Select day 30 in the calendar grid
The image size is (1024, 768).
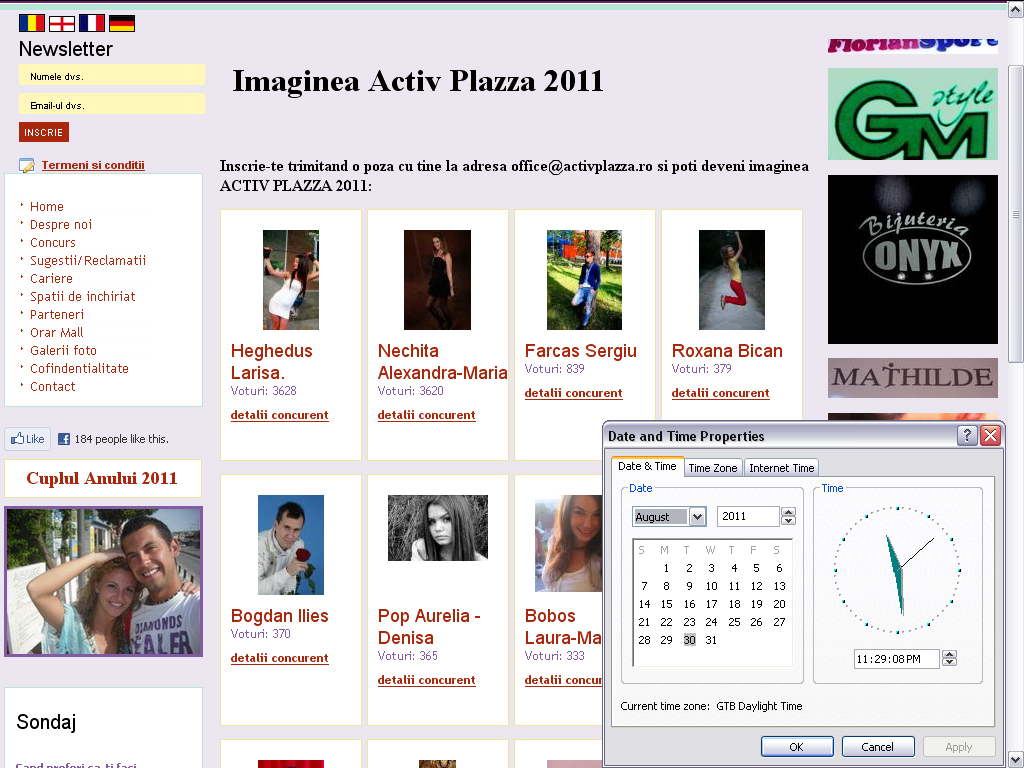click(688, 639)
